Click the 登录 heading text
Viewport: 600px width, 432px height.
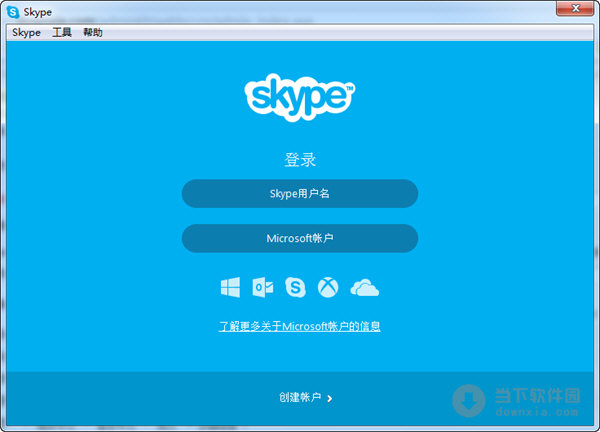(300, 160)
